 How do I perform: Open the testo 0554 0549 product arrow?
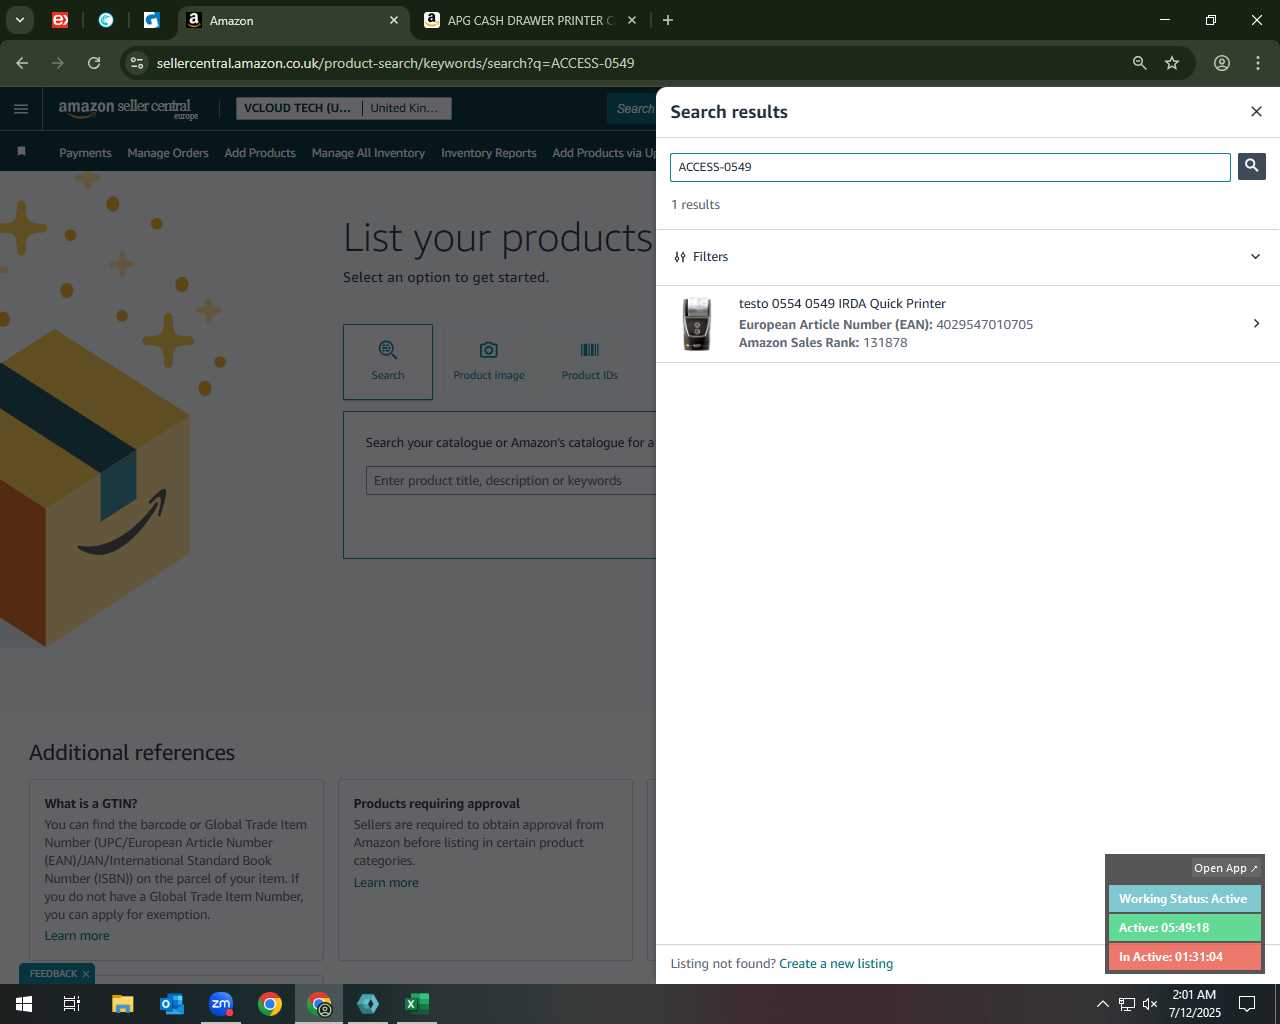click(1256, 323)
